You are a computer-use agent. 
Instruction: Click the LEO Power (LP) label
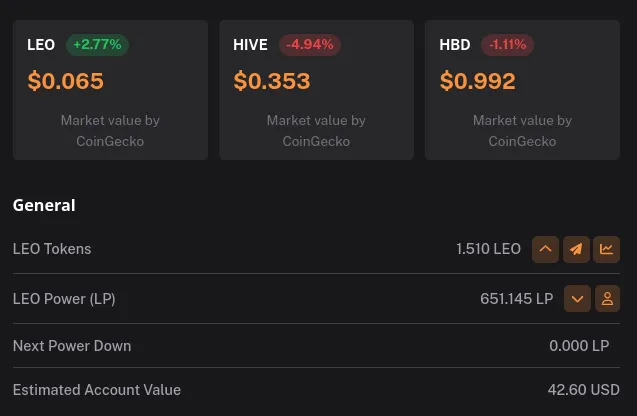tap(66, 298)
